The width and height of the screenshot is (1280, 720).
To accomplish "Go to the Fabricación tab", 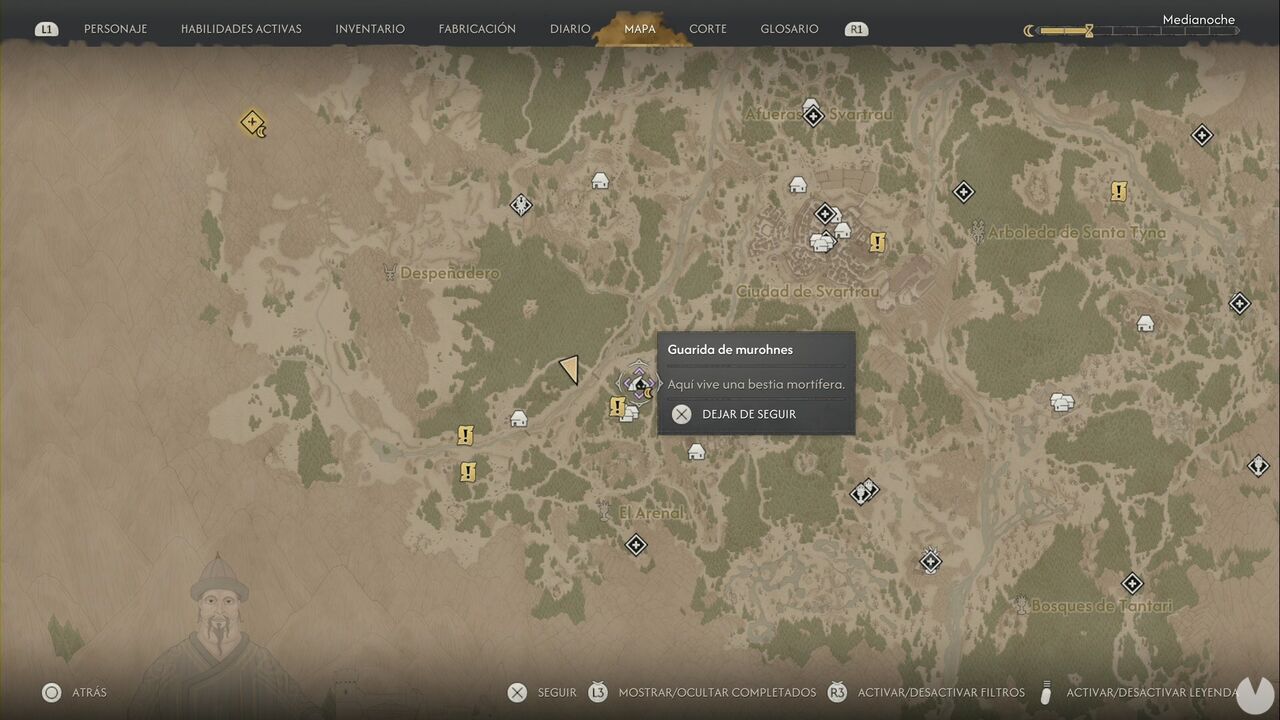I will [477, 29].
